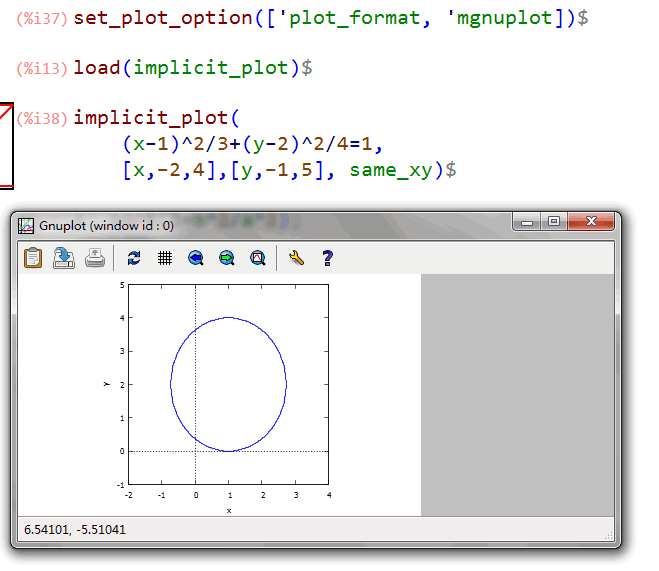Click the y axis label beside plot
This screenshot has width=659, height=571.
click(x=107, y=384)
